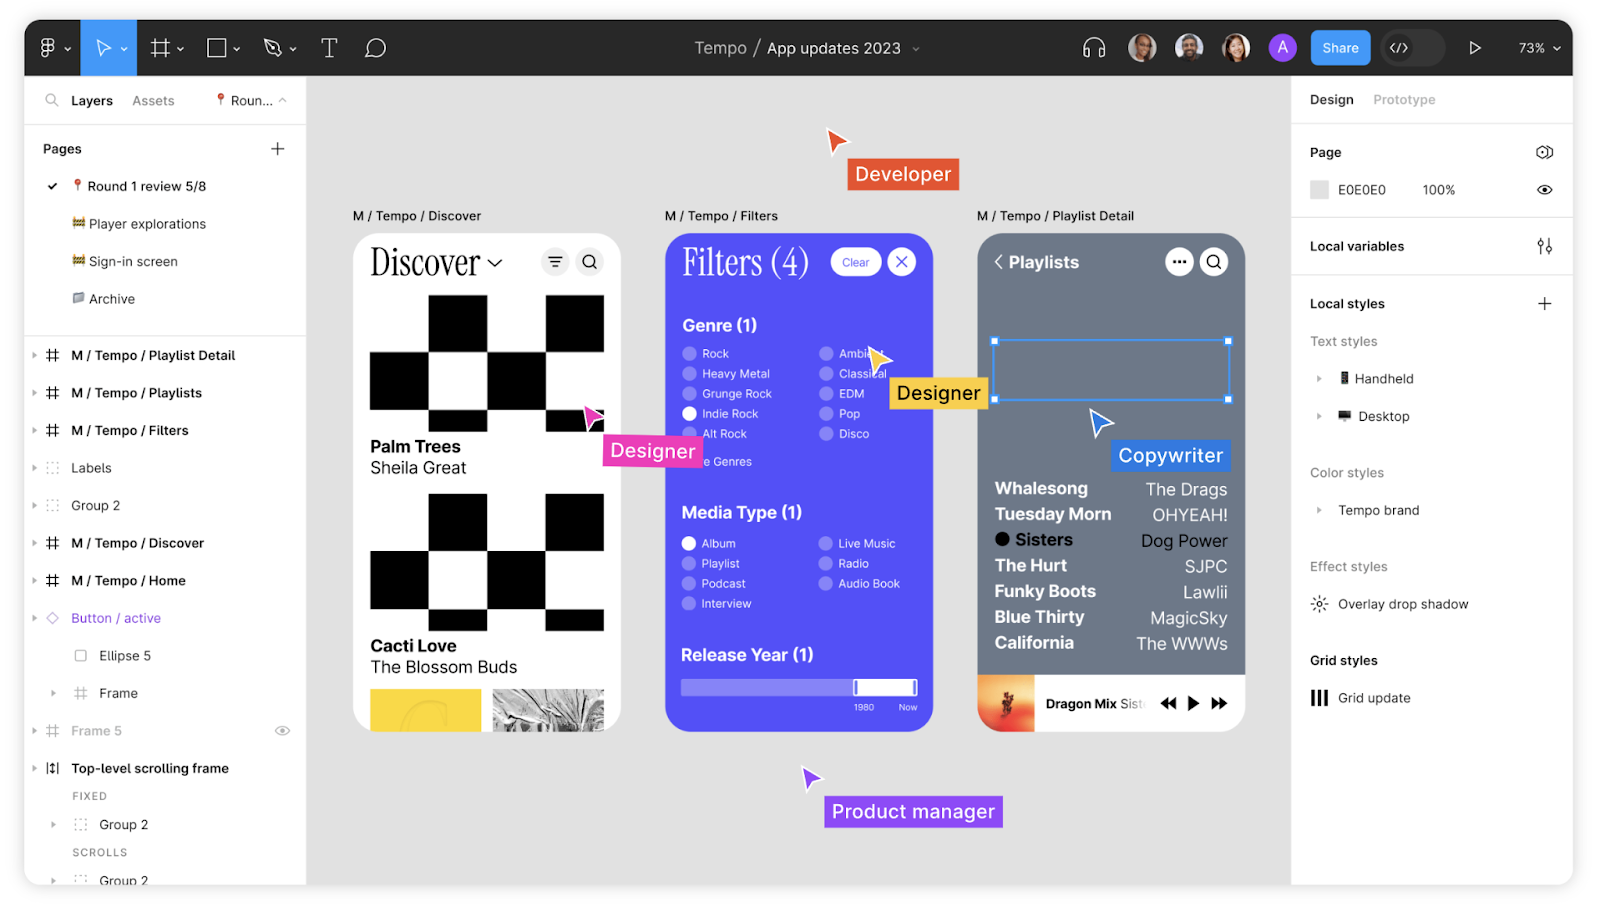
Task: Expand the Handheld text styles
Action: (1320, 378)
